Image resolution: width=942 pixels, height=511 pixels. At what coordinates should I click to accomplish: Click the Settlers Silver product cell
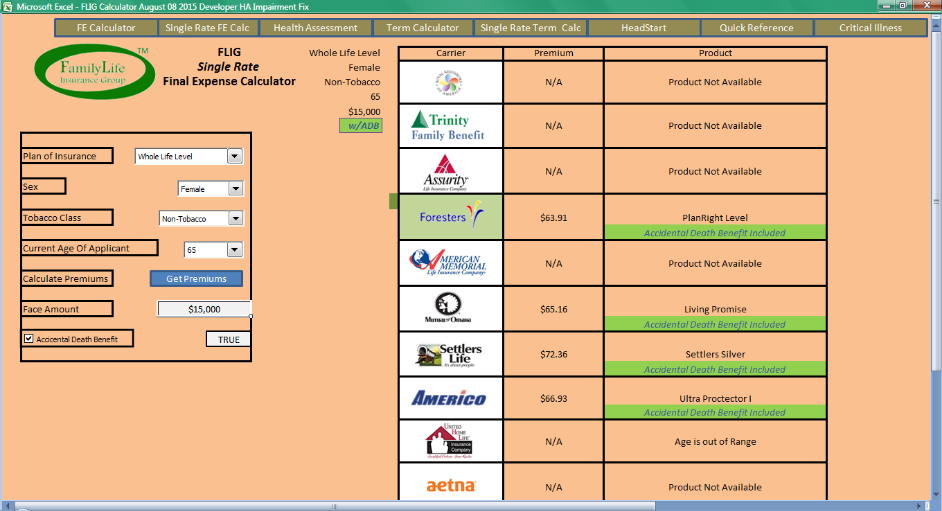coord(715,354)
